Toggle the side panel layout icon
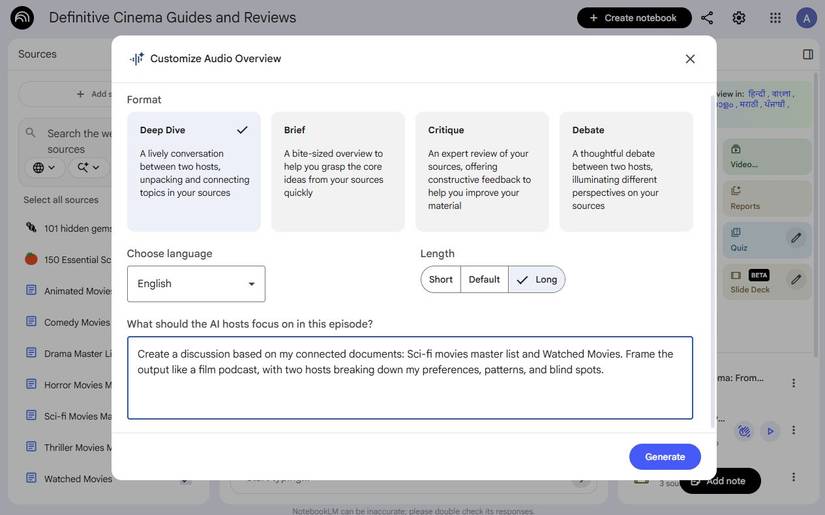This screenshot has height=515, width=825. click(x=808, y=54)
